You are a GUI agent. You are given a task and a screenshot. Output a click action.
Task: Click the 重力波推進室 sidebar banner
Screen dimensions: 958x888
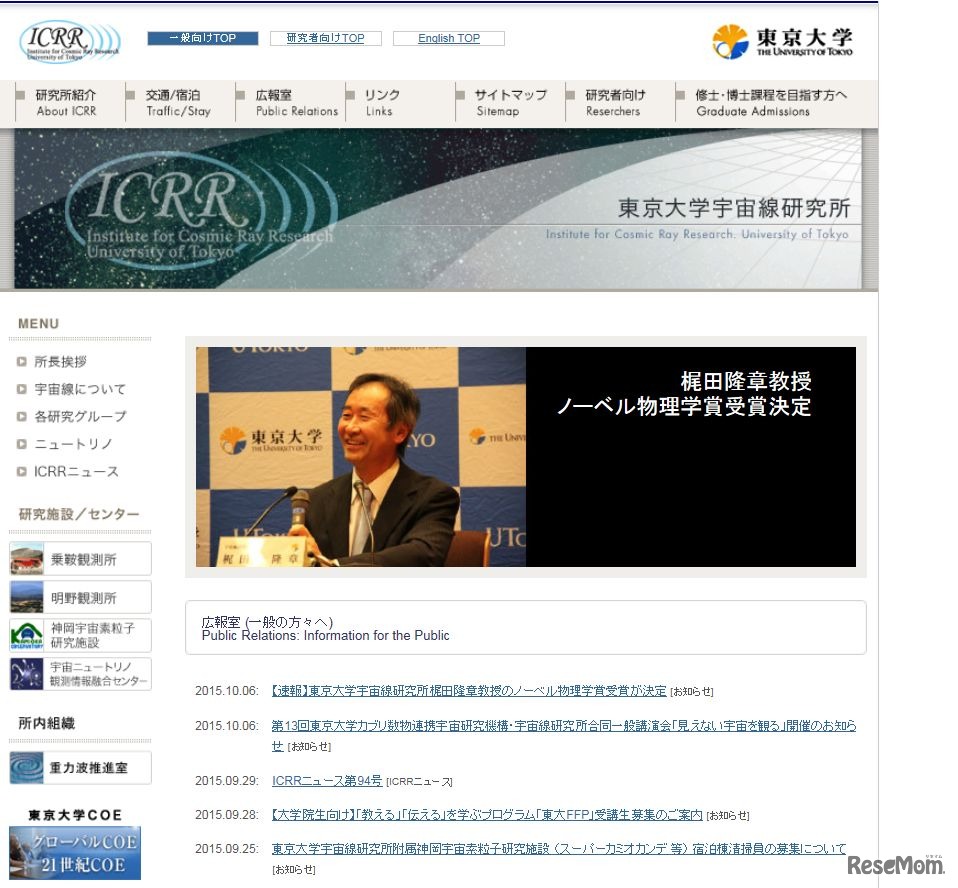[80, 767]
